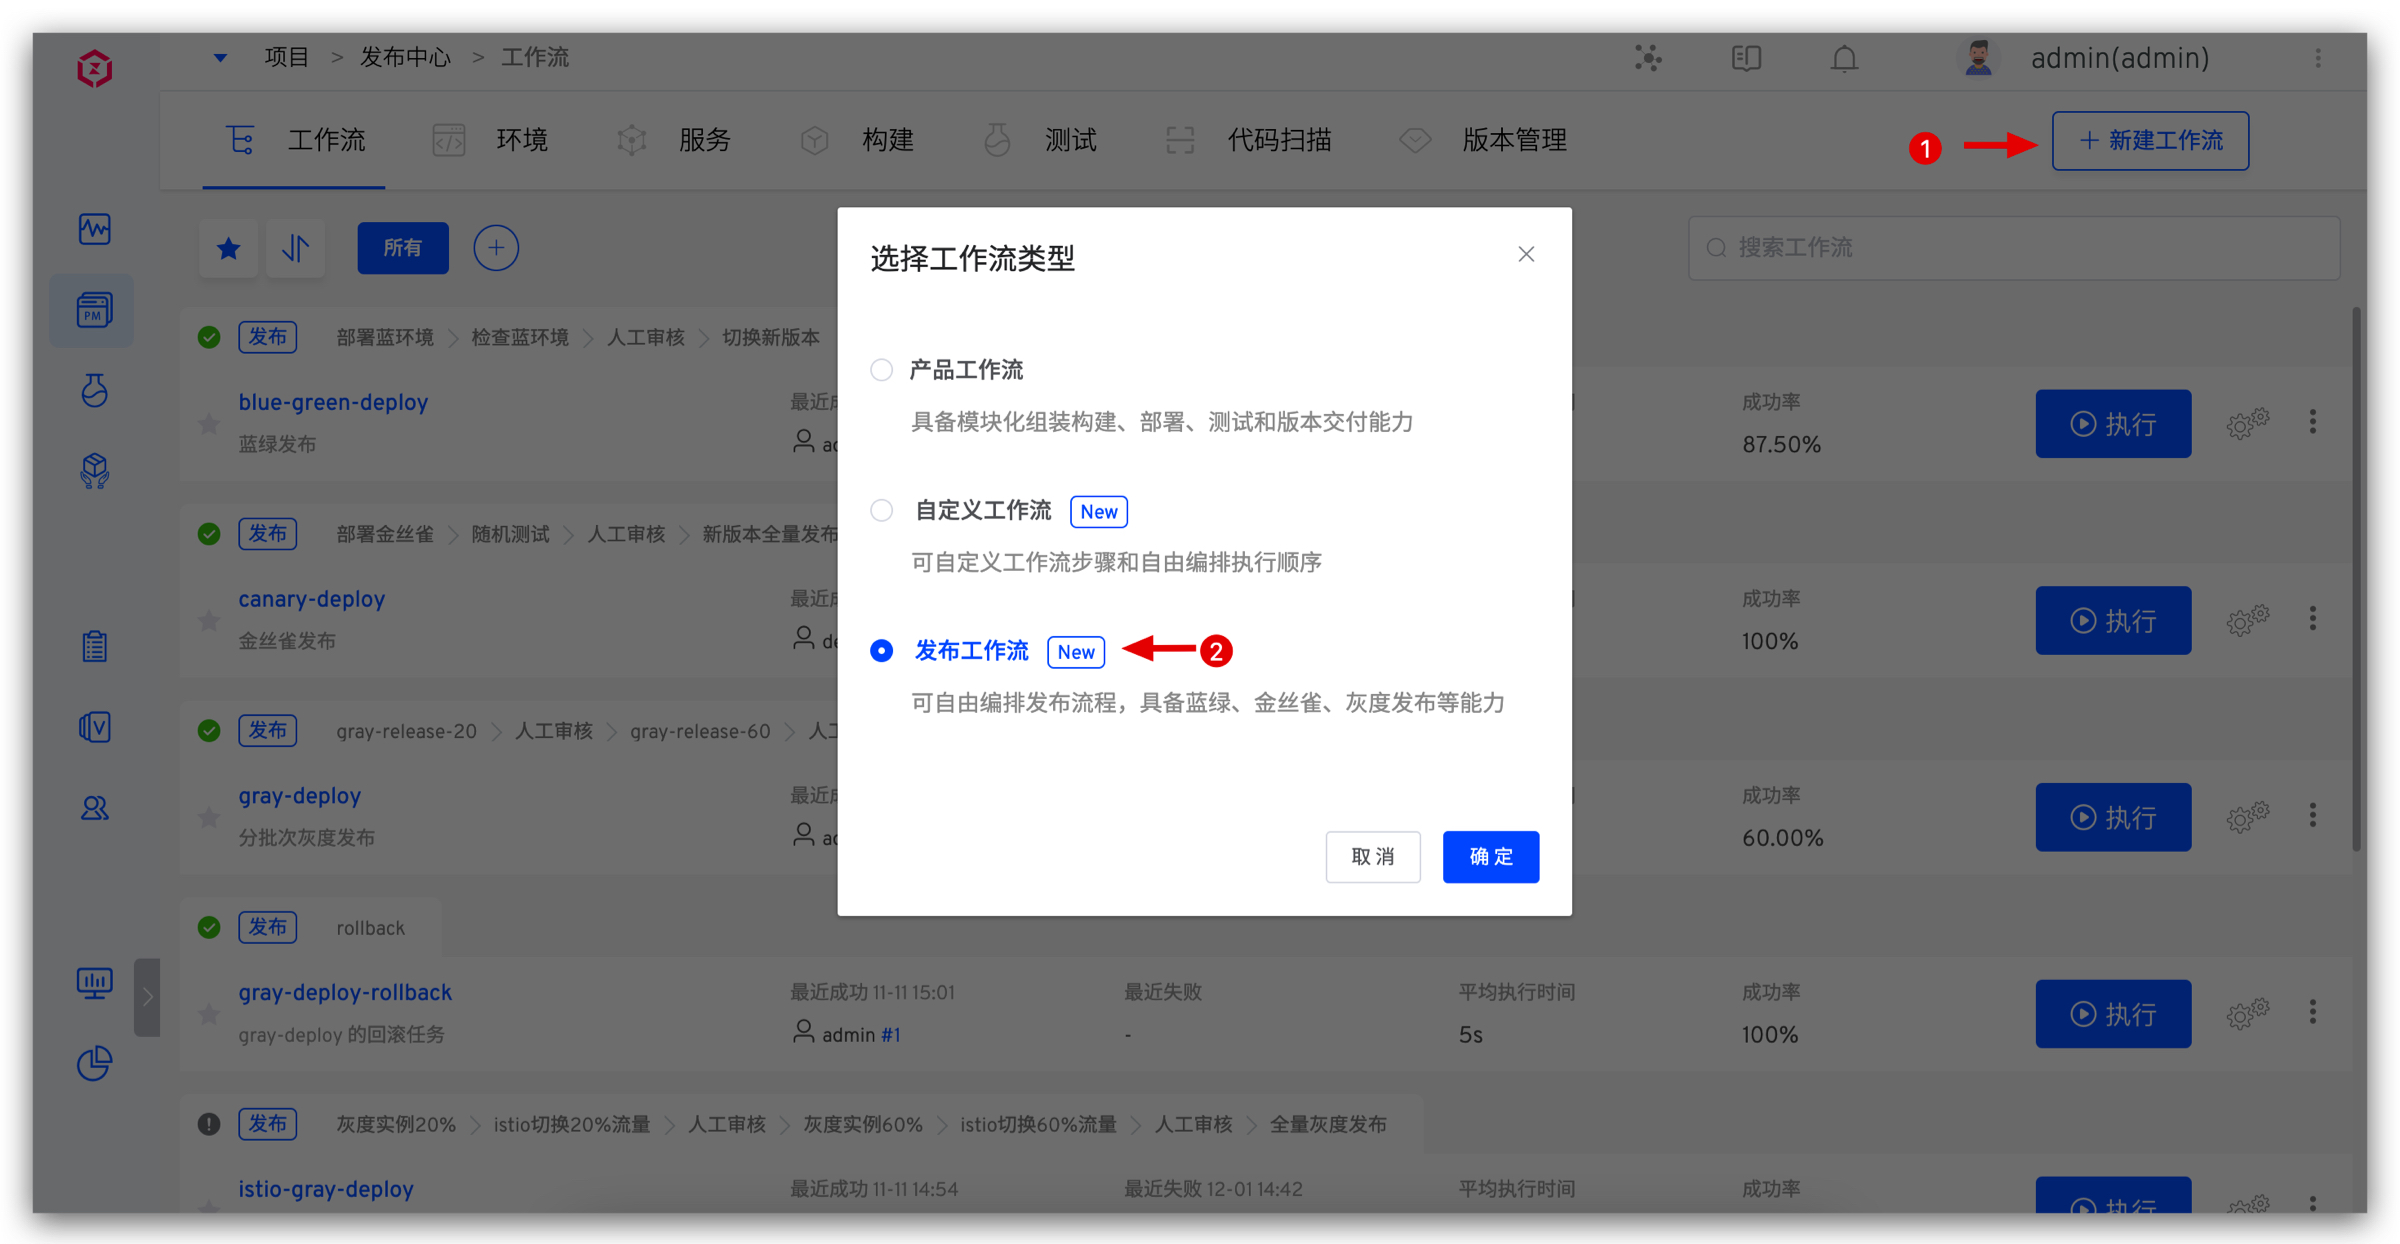Click the 取消 cancel button
Viewport: 2400px width, 1244px height.
click(x=1372, y=857)
